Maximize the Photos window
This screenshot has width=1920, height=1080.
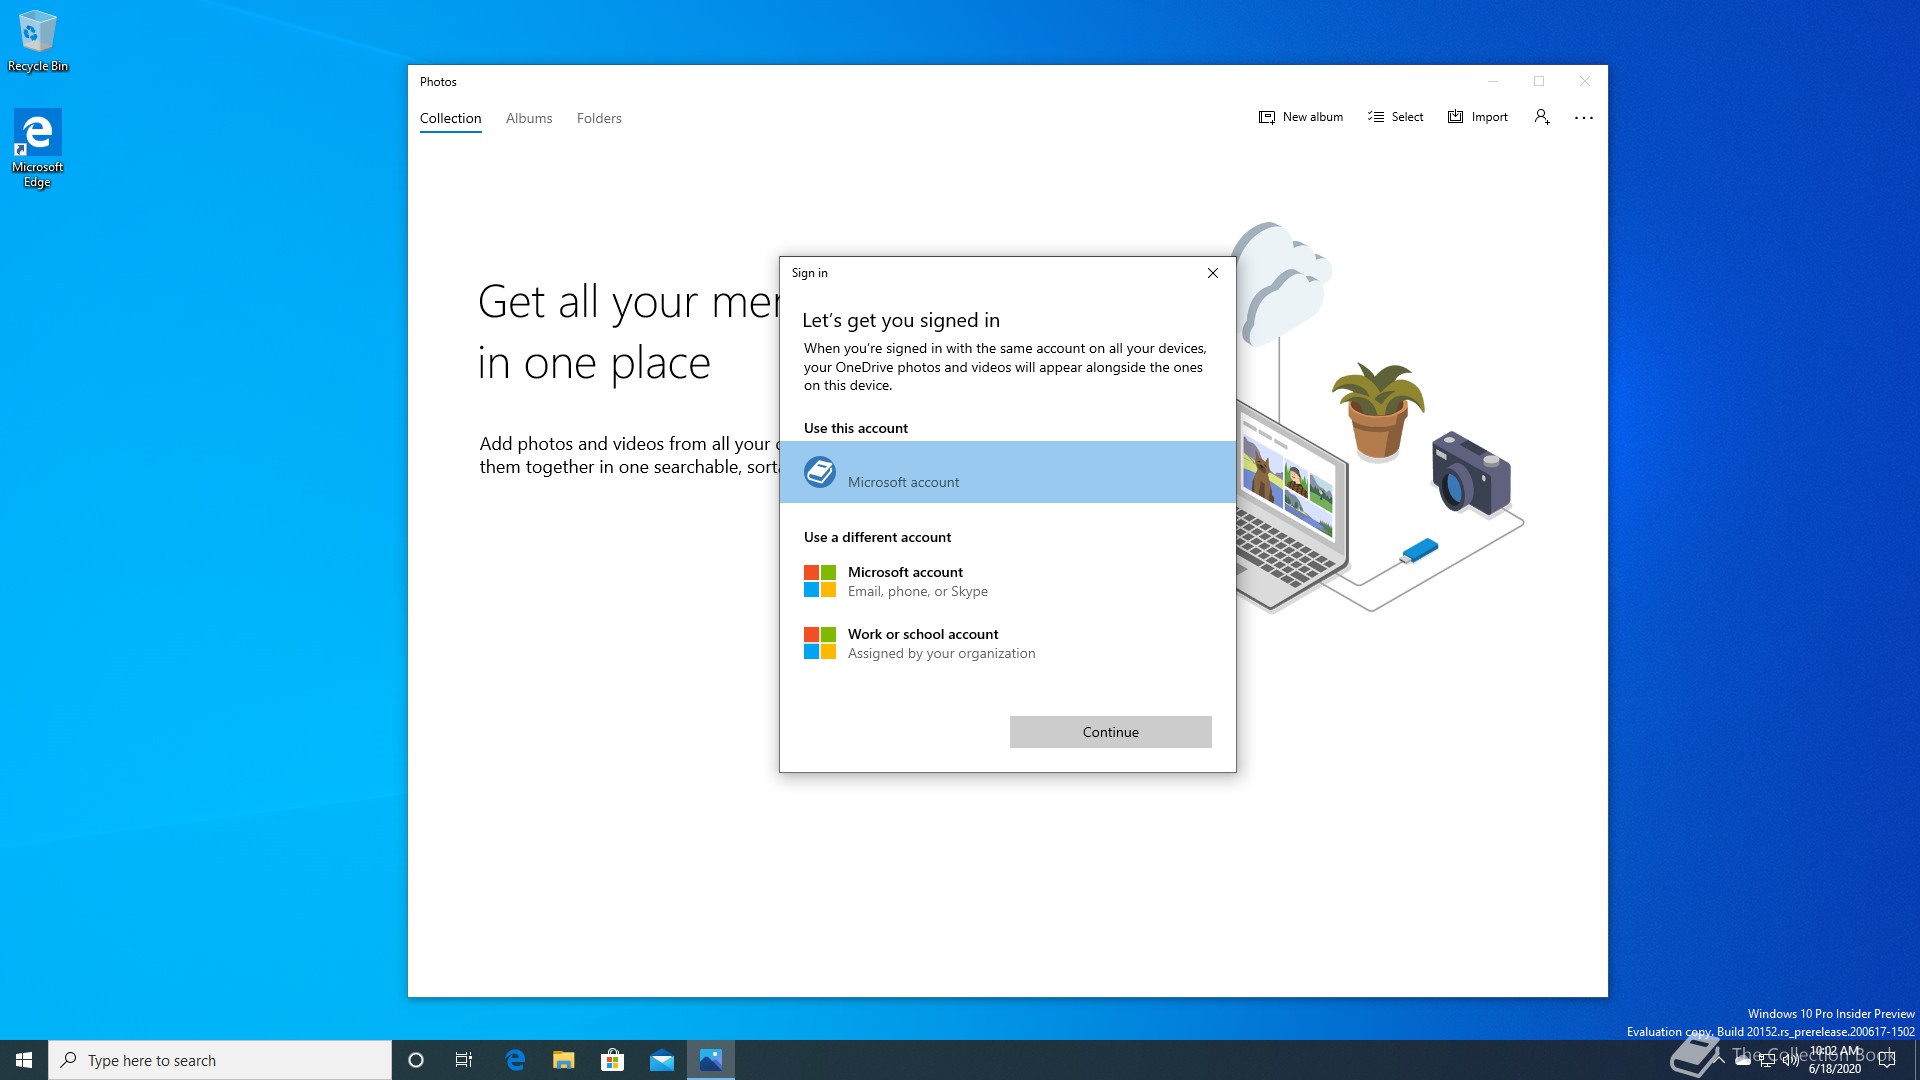click(1539, 81)
